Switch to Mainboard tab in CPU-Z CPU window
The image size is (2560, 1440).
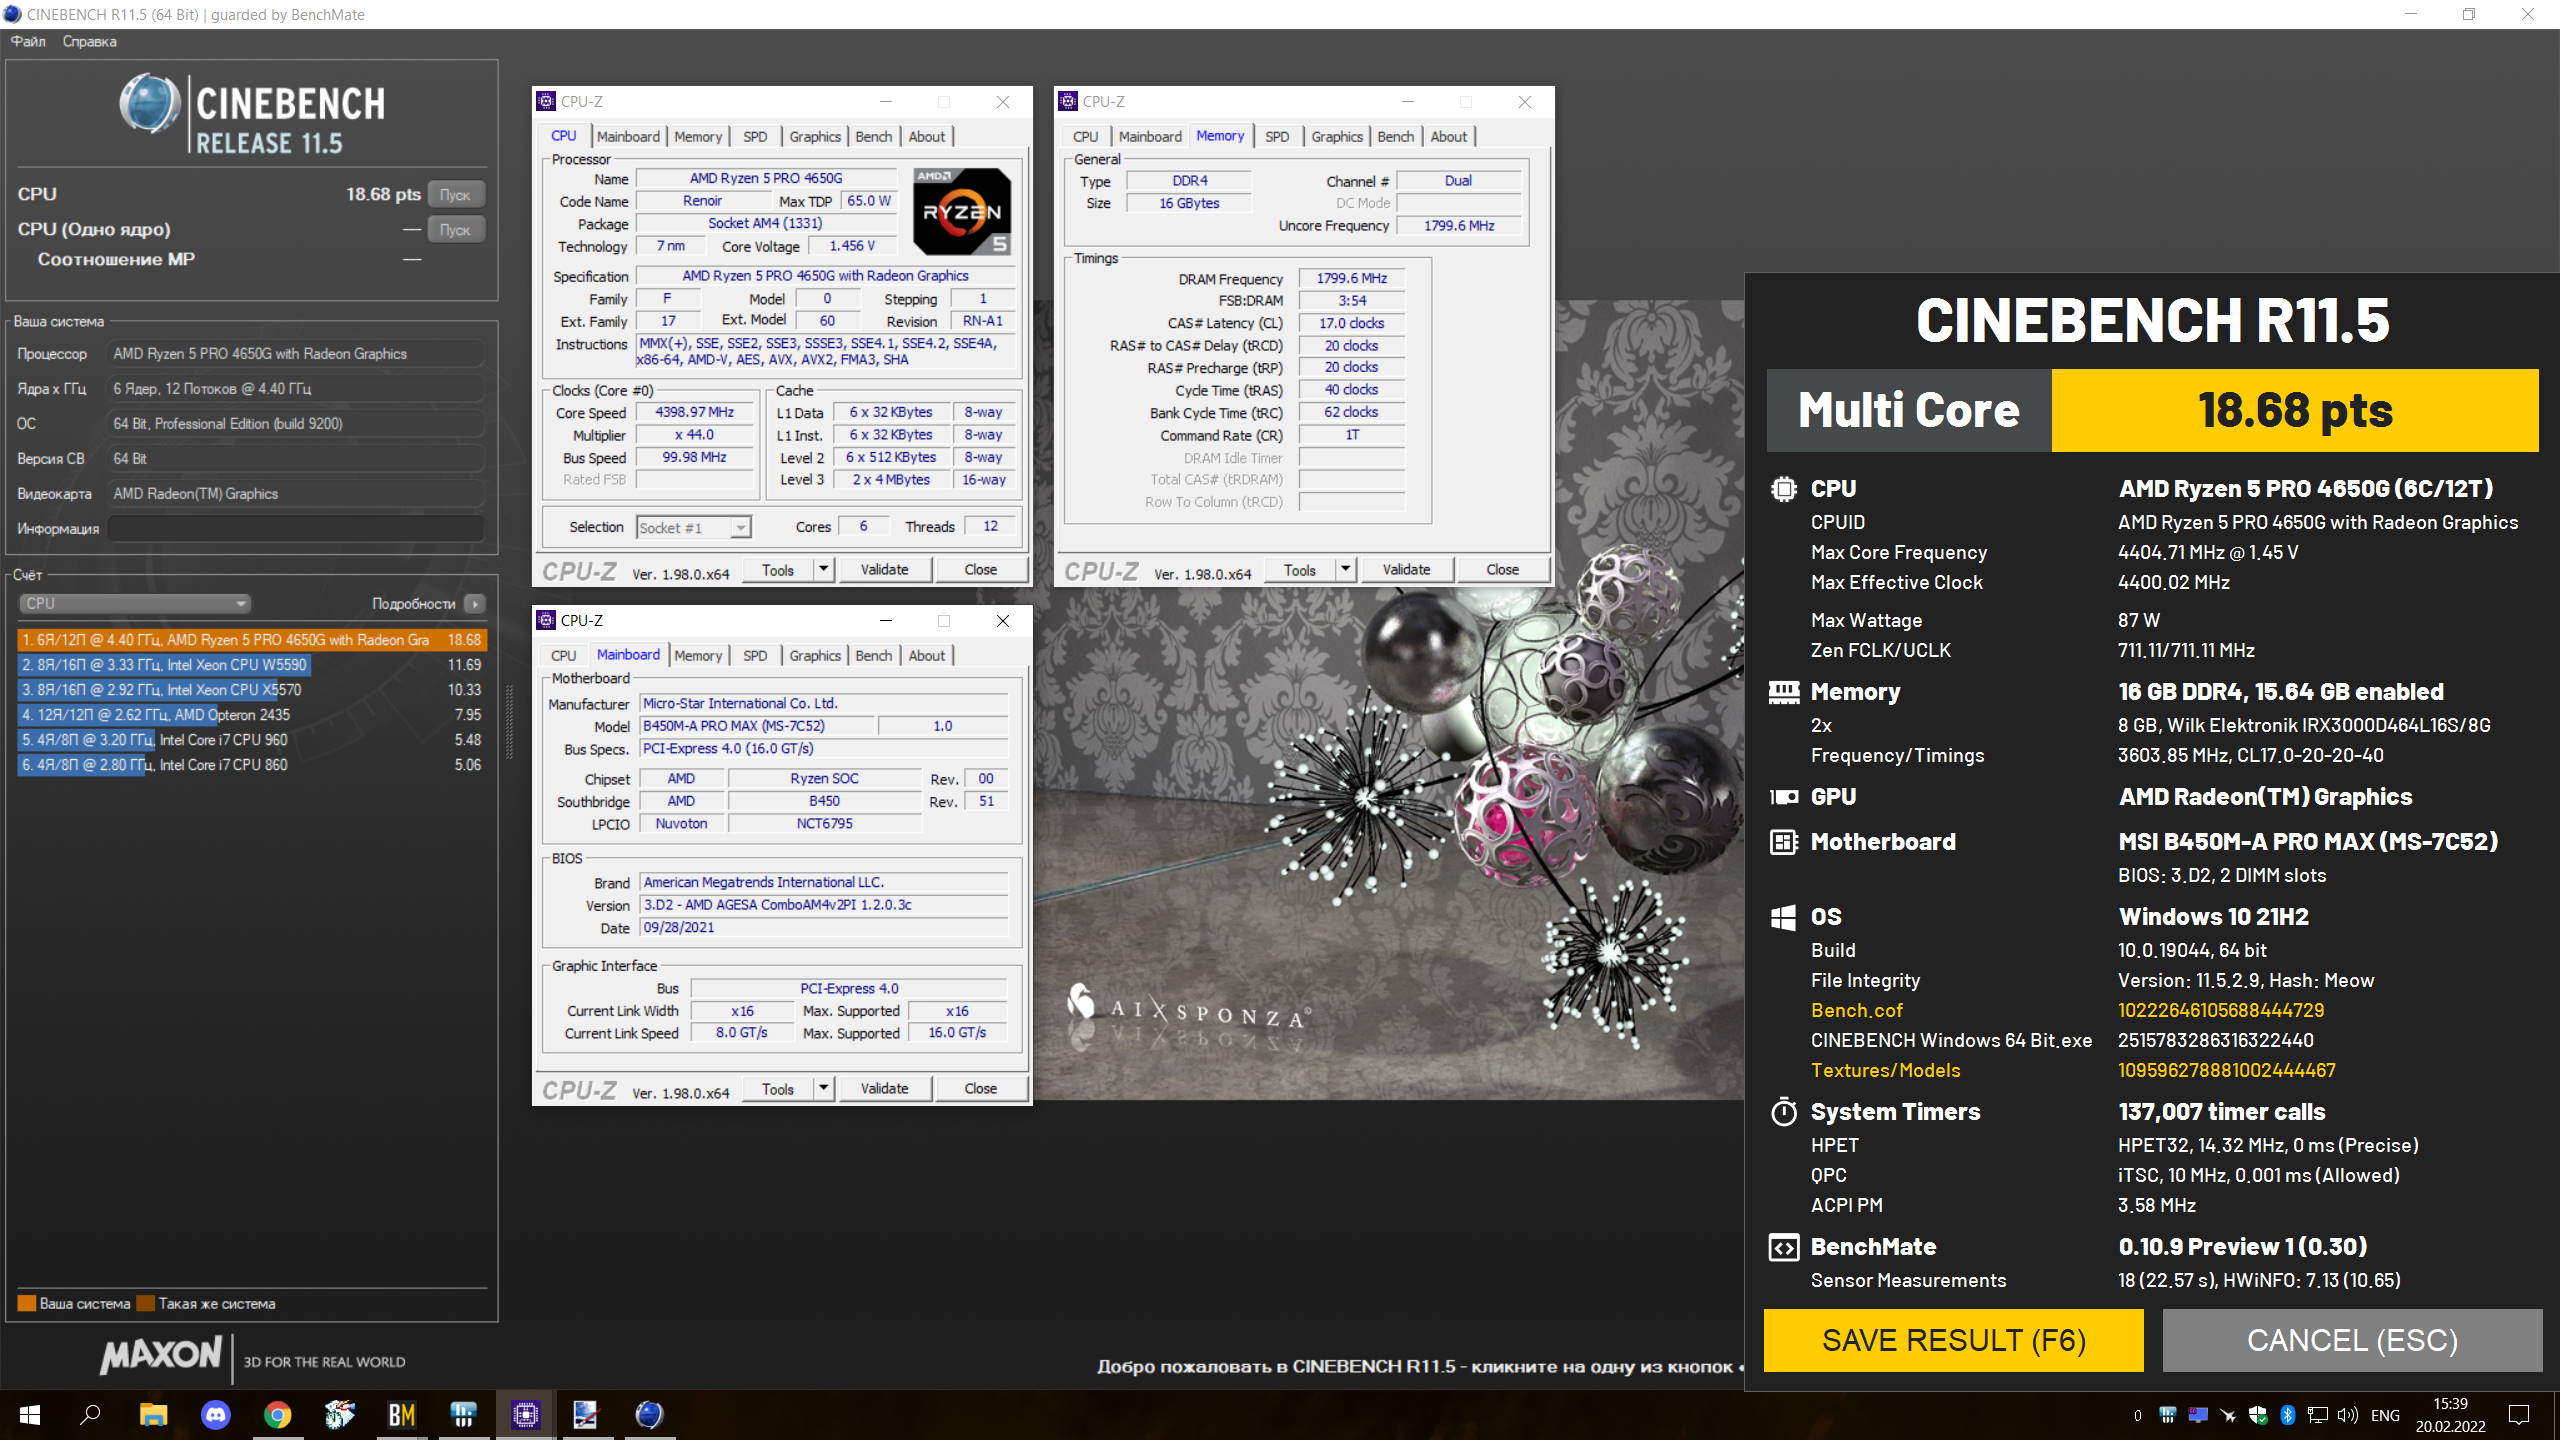[x=628, y=137]
